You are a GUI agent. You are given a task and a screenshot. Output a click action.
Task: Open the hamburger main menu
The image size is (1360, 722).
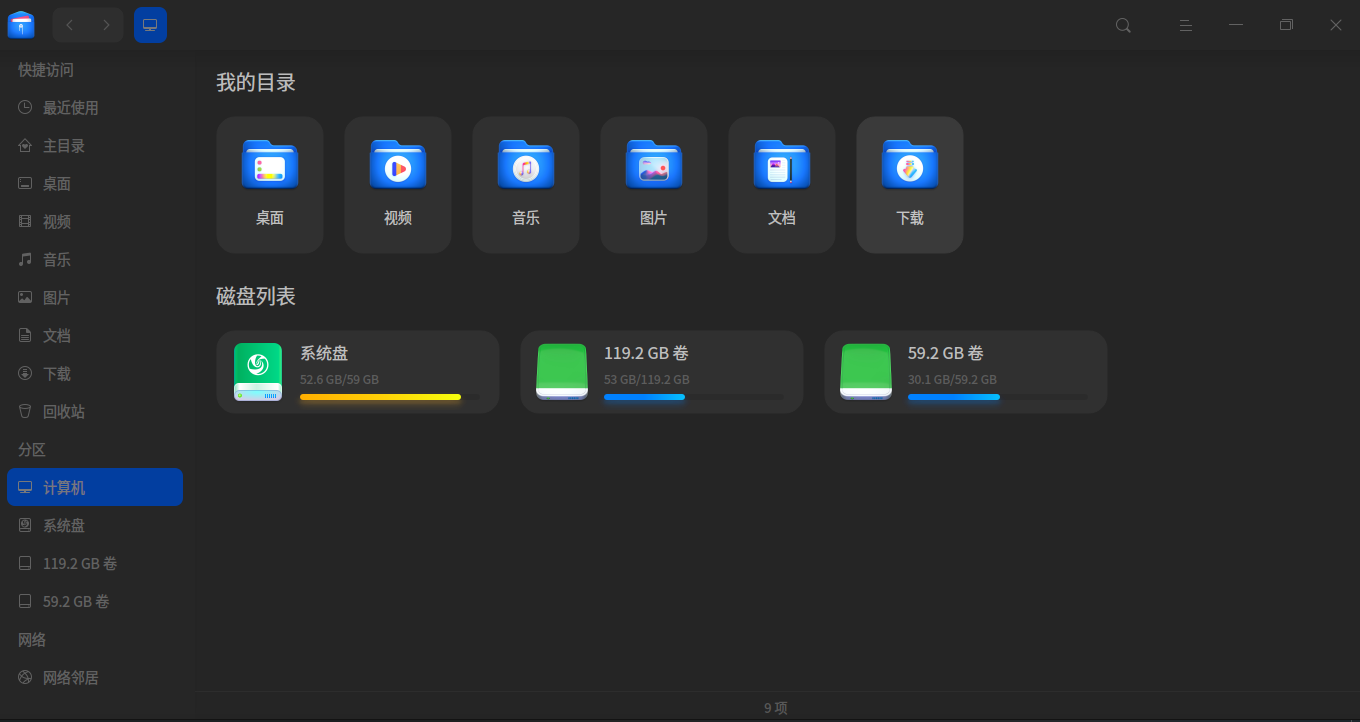click(x=1185, y=25)
